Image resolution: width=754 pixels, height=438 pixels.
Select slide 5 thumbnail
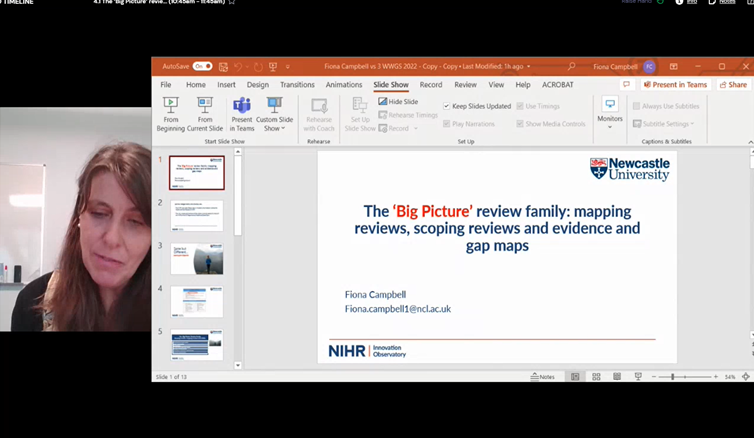(197, 345)
